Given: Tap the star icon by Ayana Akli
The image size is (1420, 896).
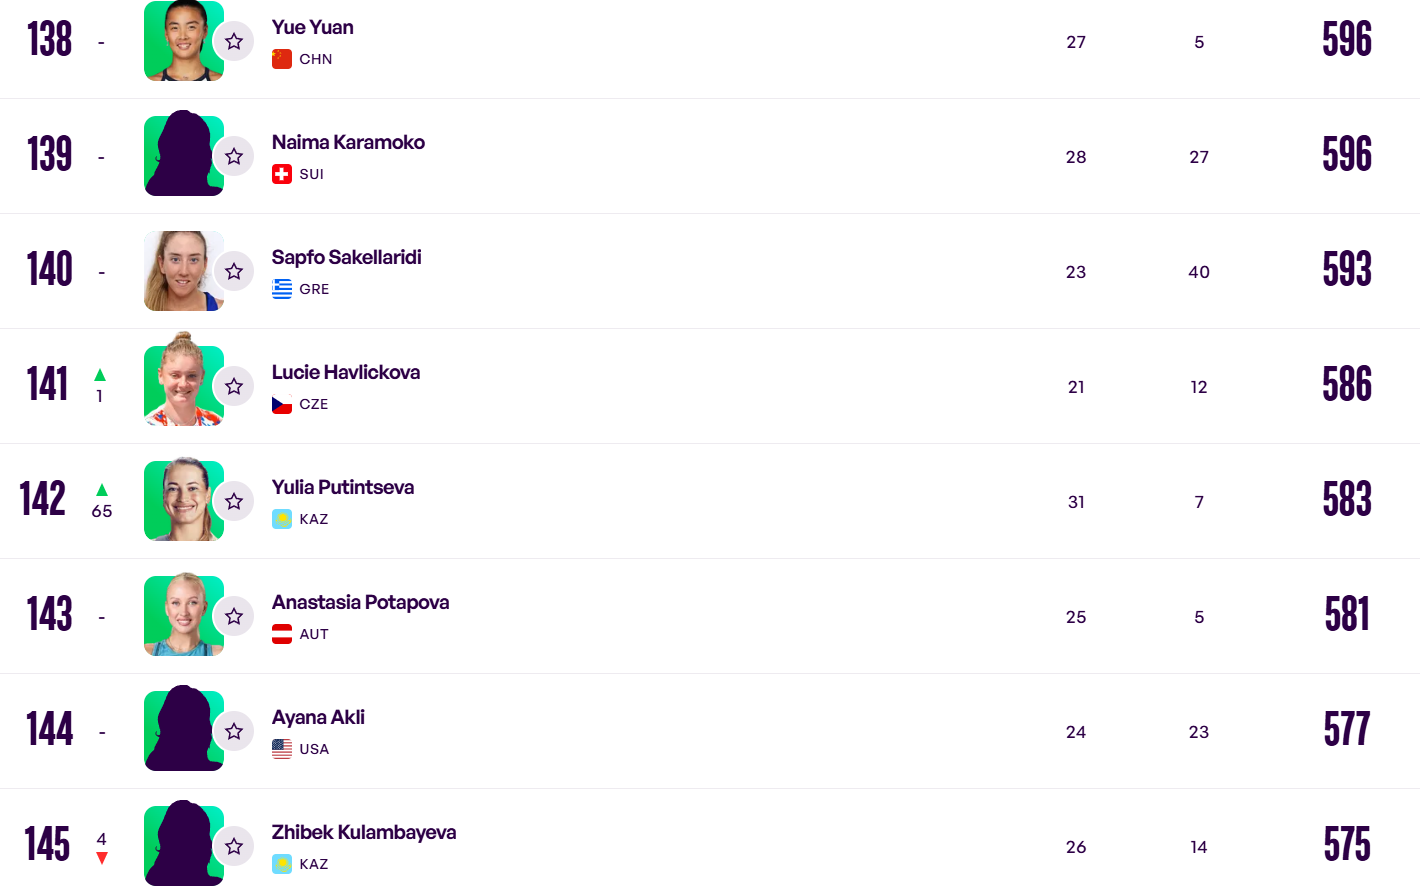Looking at the screenshot, I should pyautogui.click(x=234, y=732).
